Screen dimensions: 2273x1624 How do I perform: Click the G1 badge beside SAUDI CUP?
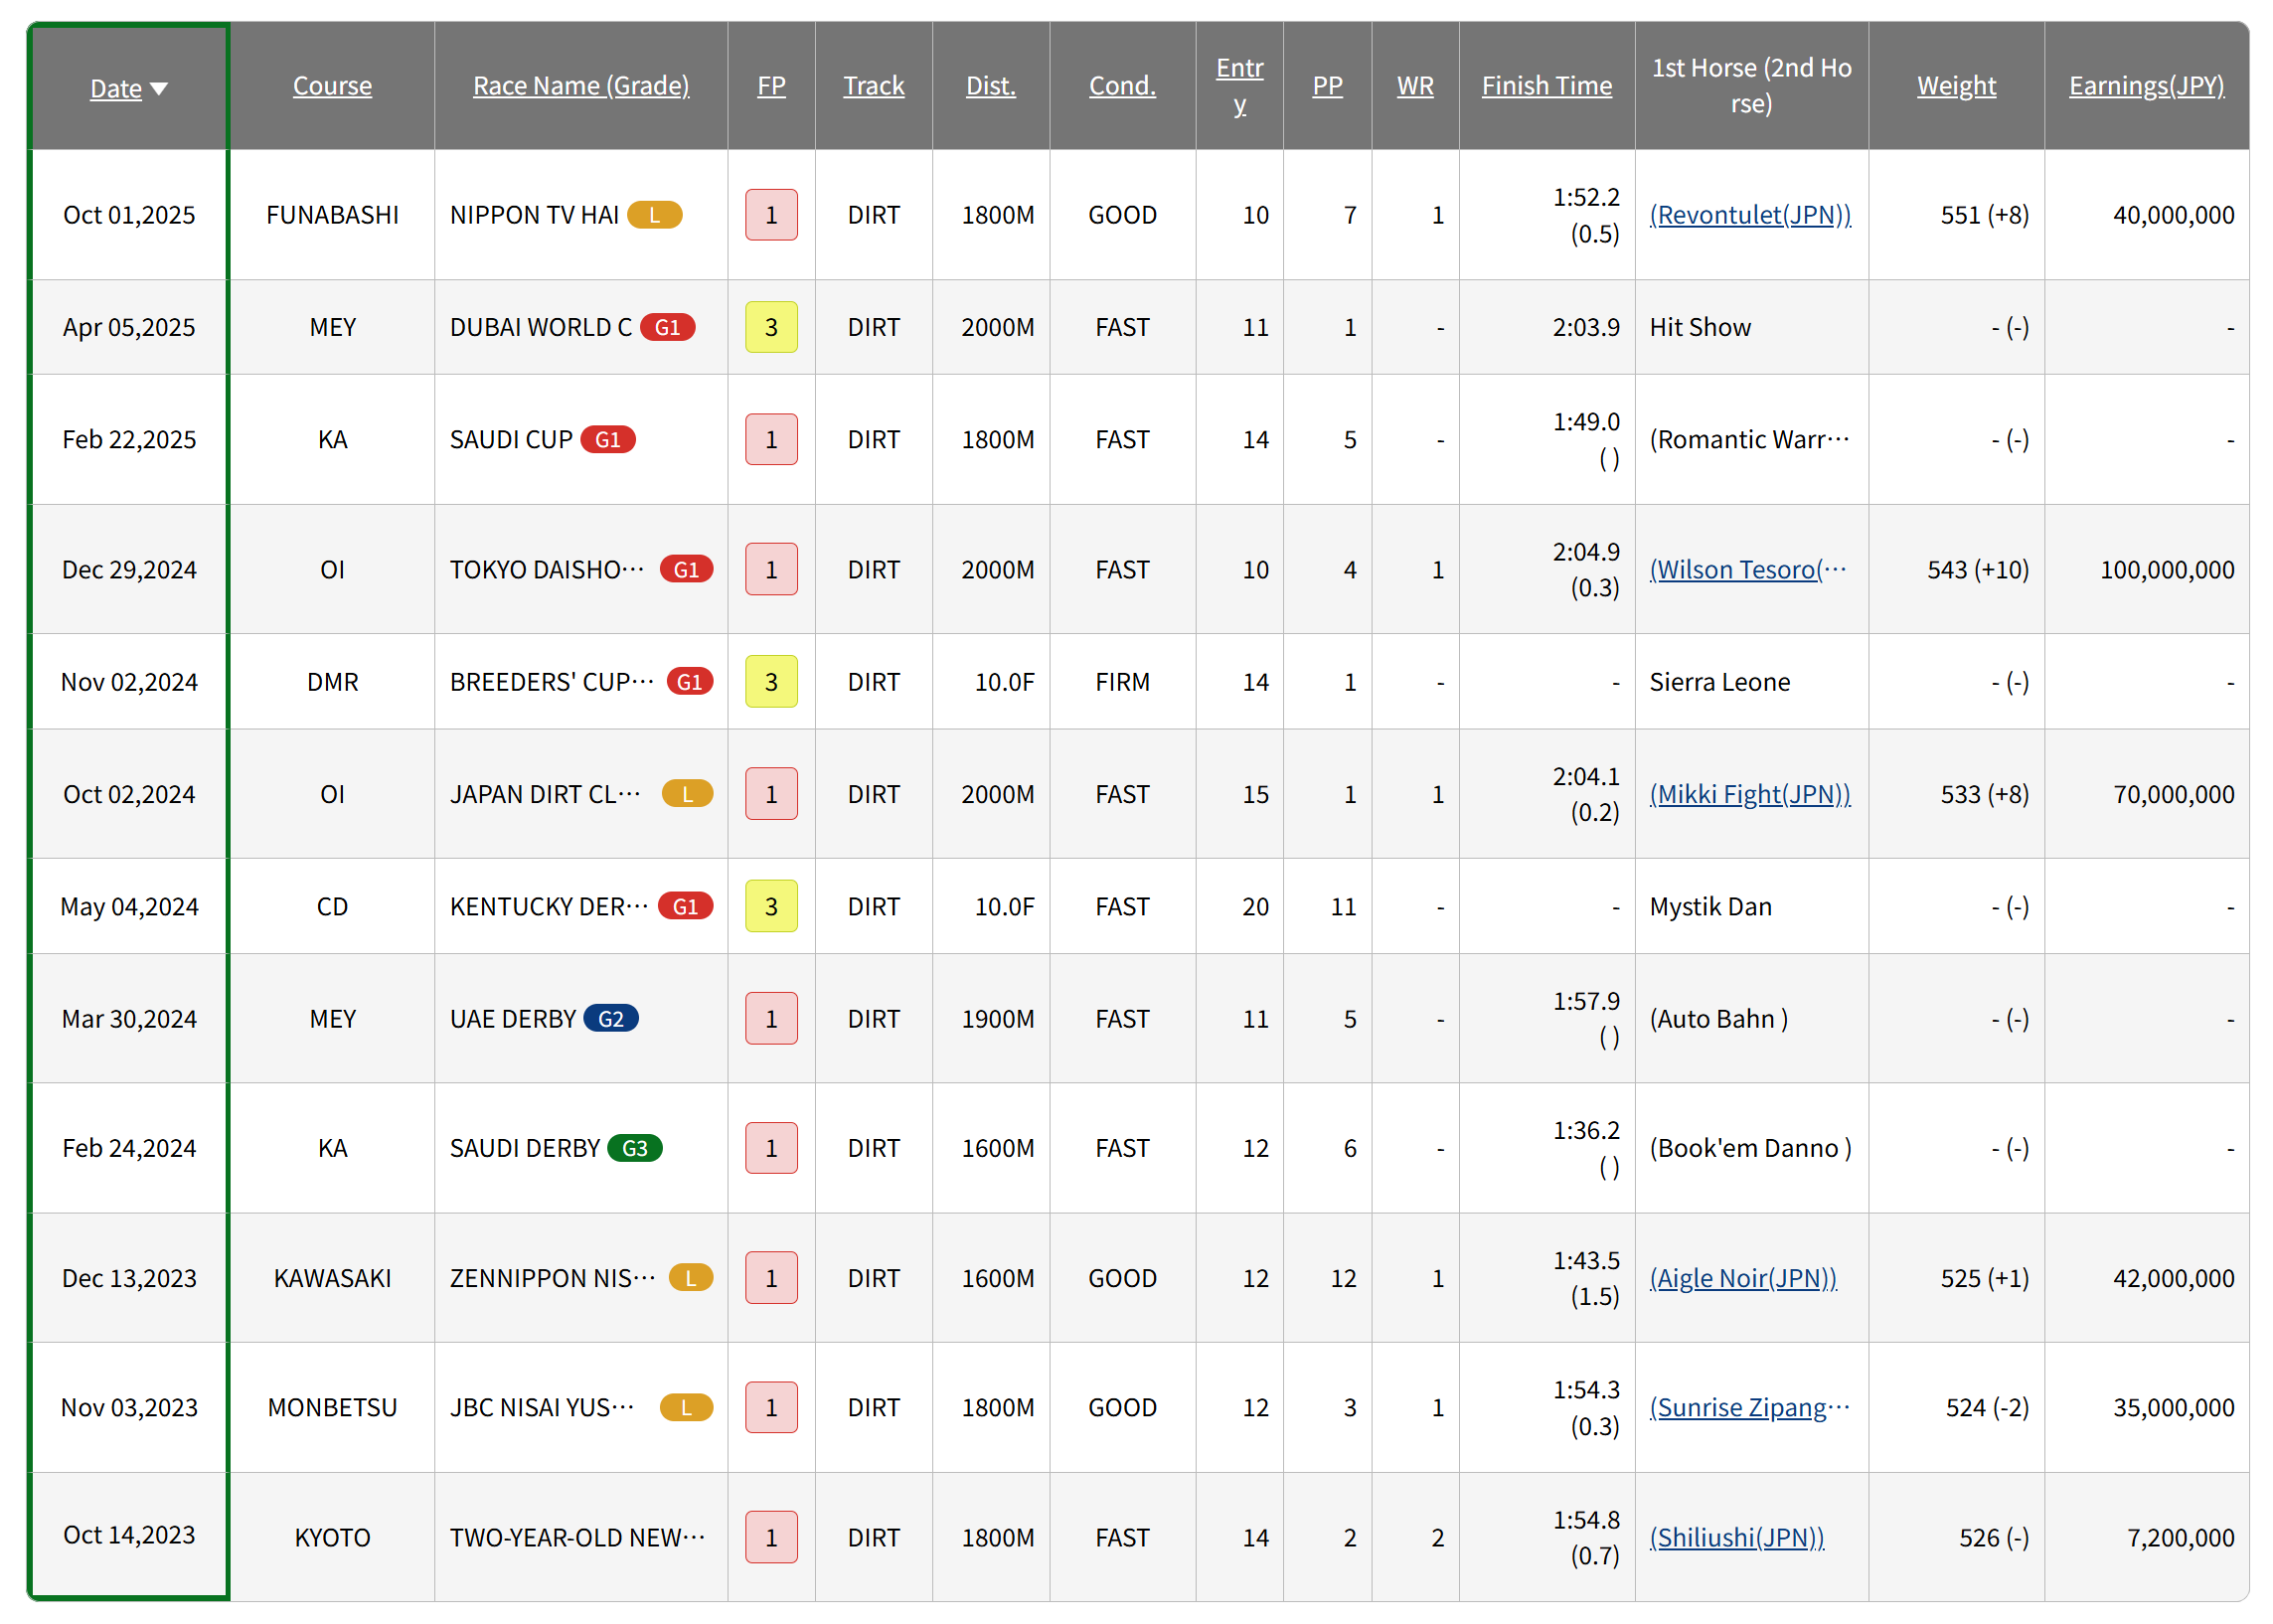607,440
